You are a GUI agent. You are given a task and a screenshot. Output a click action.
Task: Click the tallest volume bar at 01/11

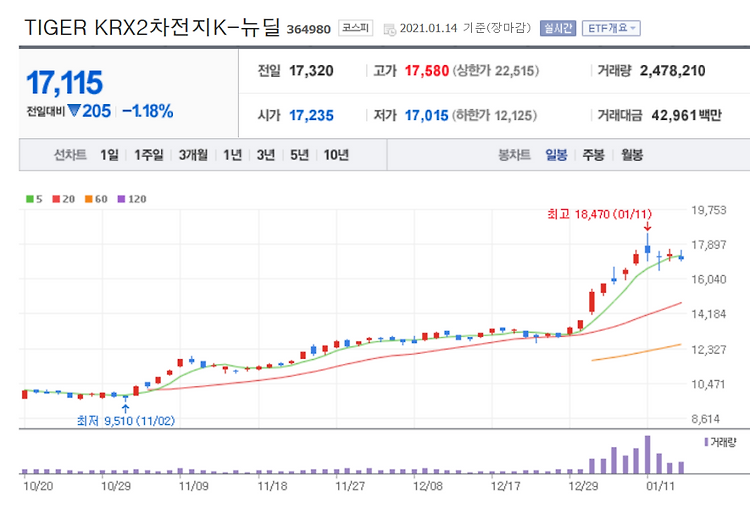648,454
